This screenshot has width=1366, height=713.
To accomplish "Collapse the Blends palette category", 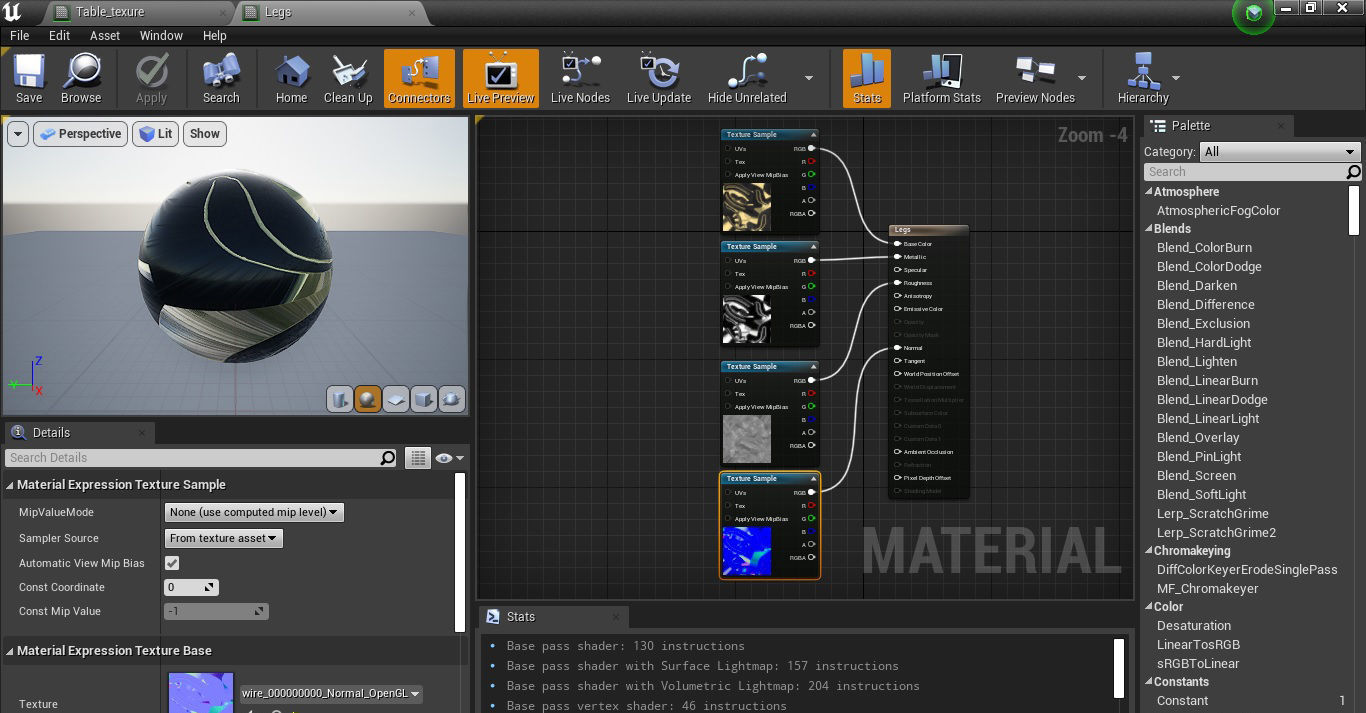I will point(1148,229).
